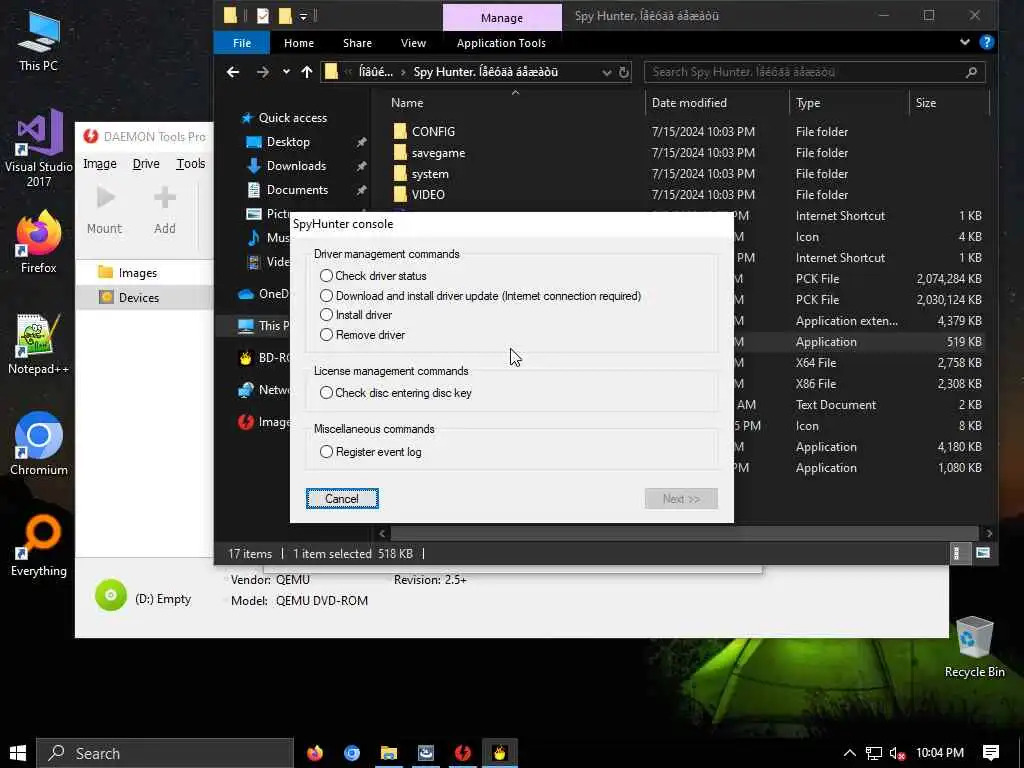Image resolution: width=1024 pixels, height=768 pixels.
Task: Select the VIDEO folder
Action: (x=428, y=195)
